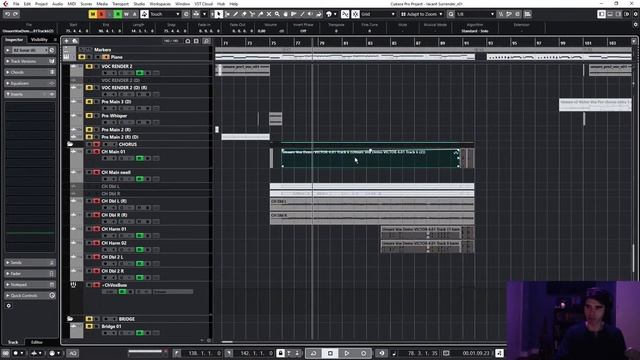Open the color palette tool
Viewport: 640px width, 360px height.
point(330,14)
